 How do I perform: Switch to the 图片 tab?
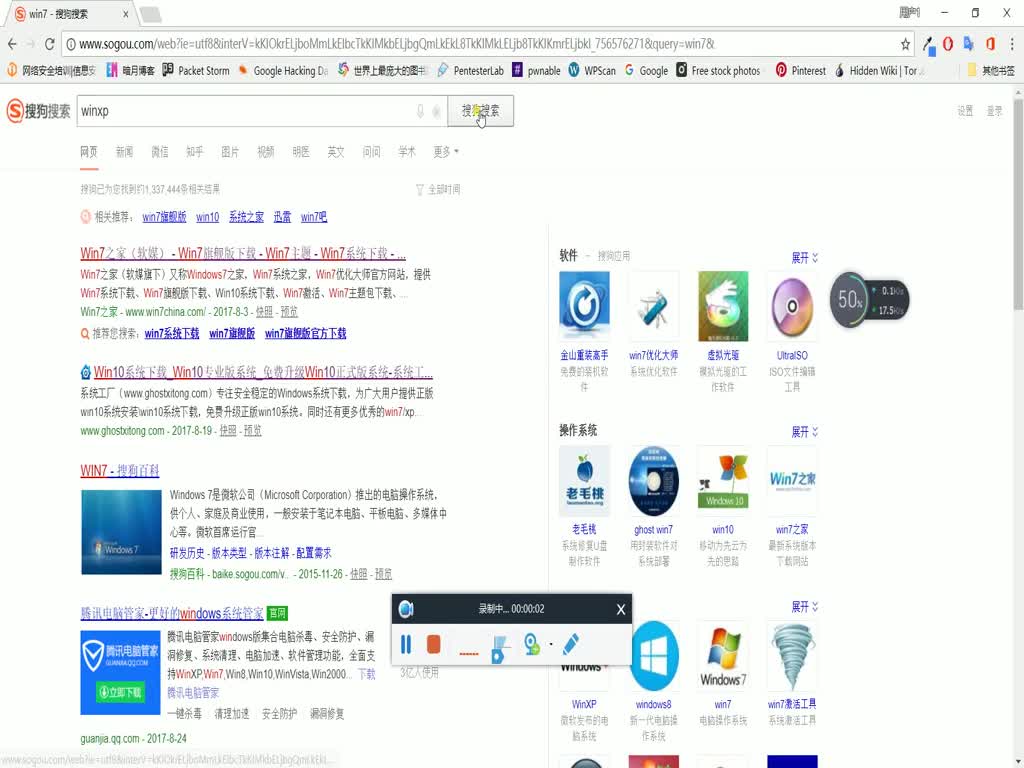230,152
